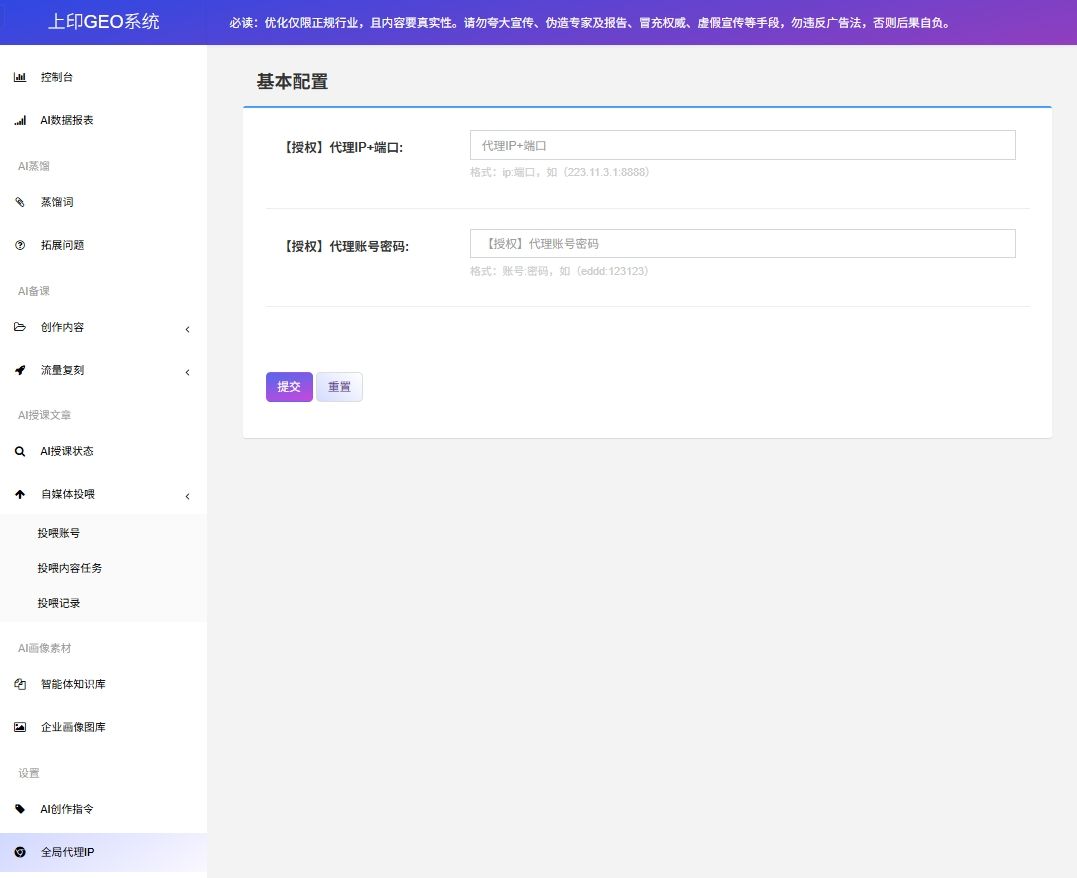Click the rocket icon beside 流量复刻
The width and height of the screenshot is (1077, 878).
(x=20, y=370)
